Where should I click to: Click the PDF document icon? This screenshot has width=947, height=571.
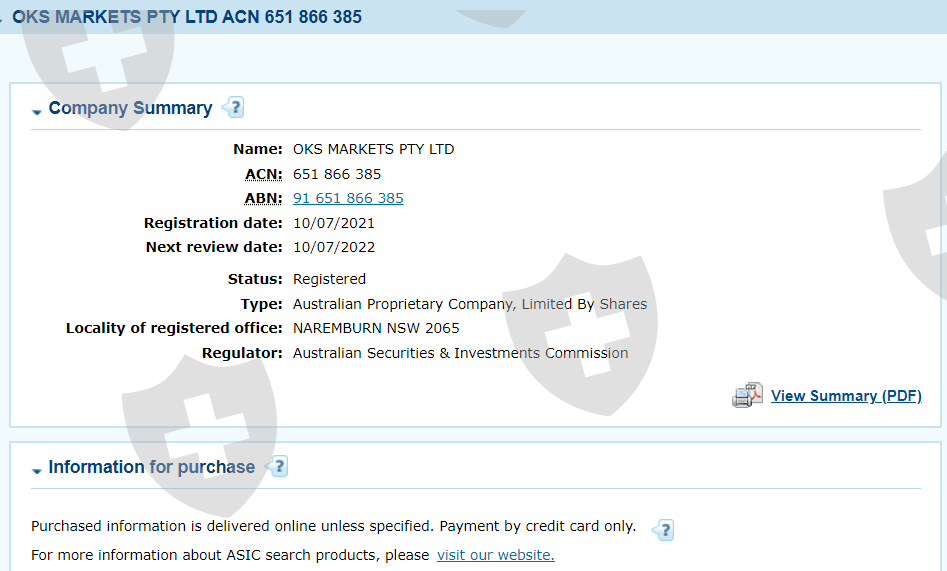coord(747,396)
